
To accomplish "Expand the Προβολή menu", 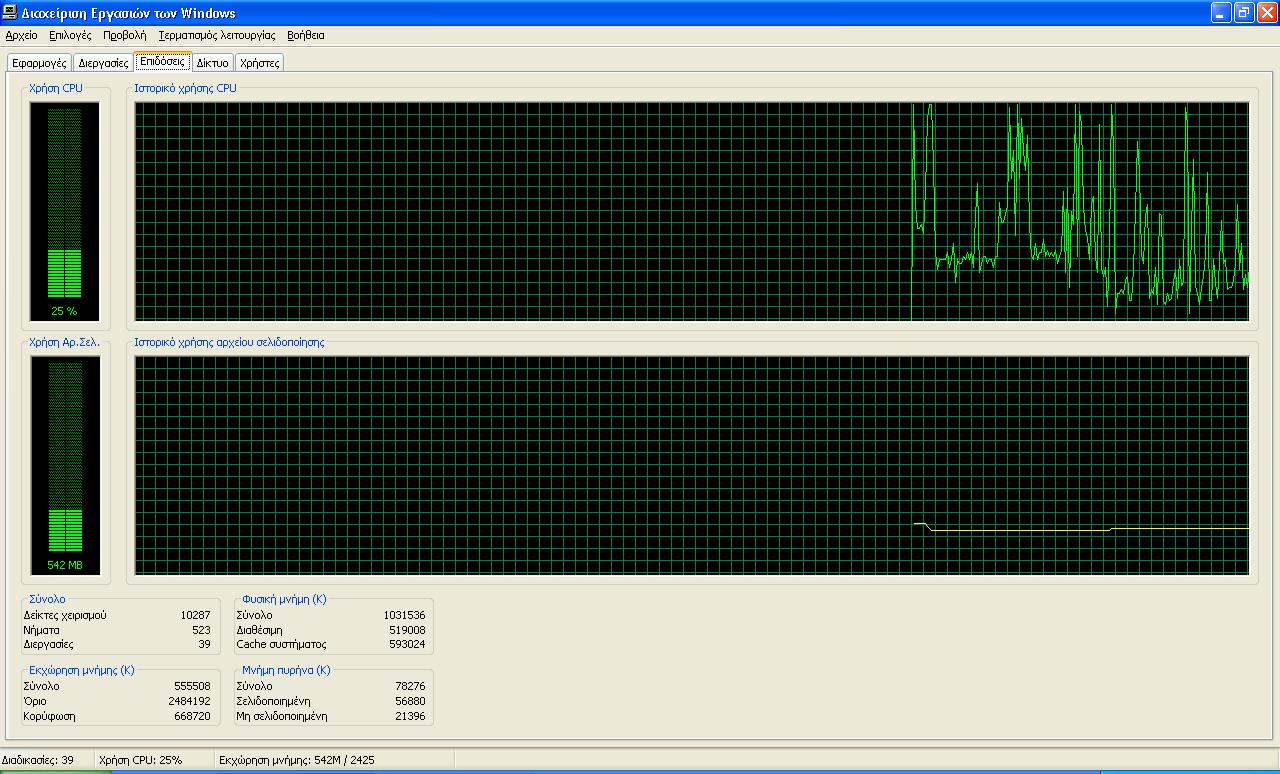I will pyautogui.click(x=124, y=35).
